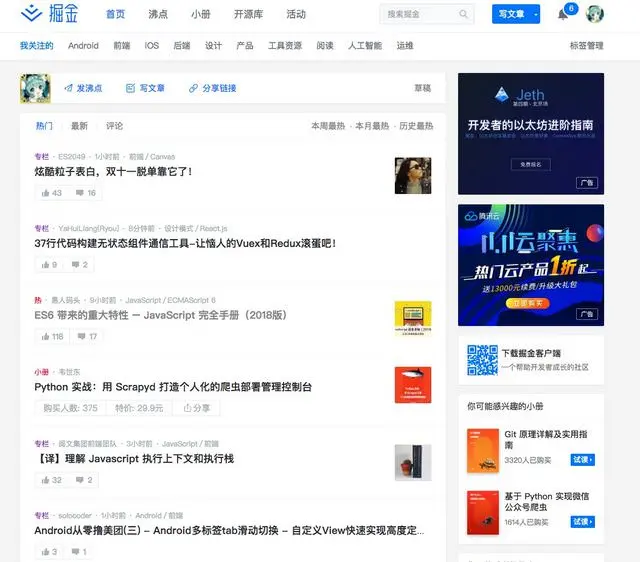Screen dimensions: 640x562
Task: Open Git 原理详解及实用指南 booklet
Action: click(x=545, y=440)
